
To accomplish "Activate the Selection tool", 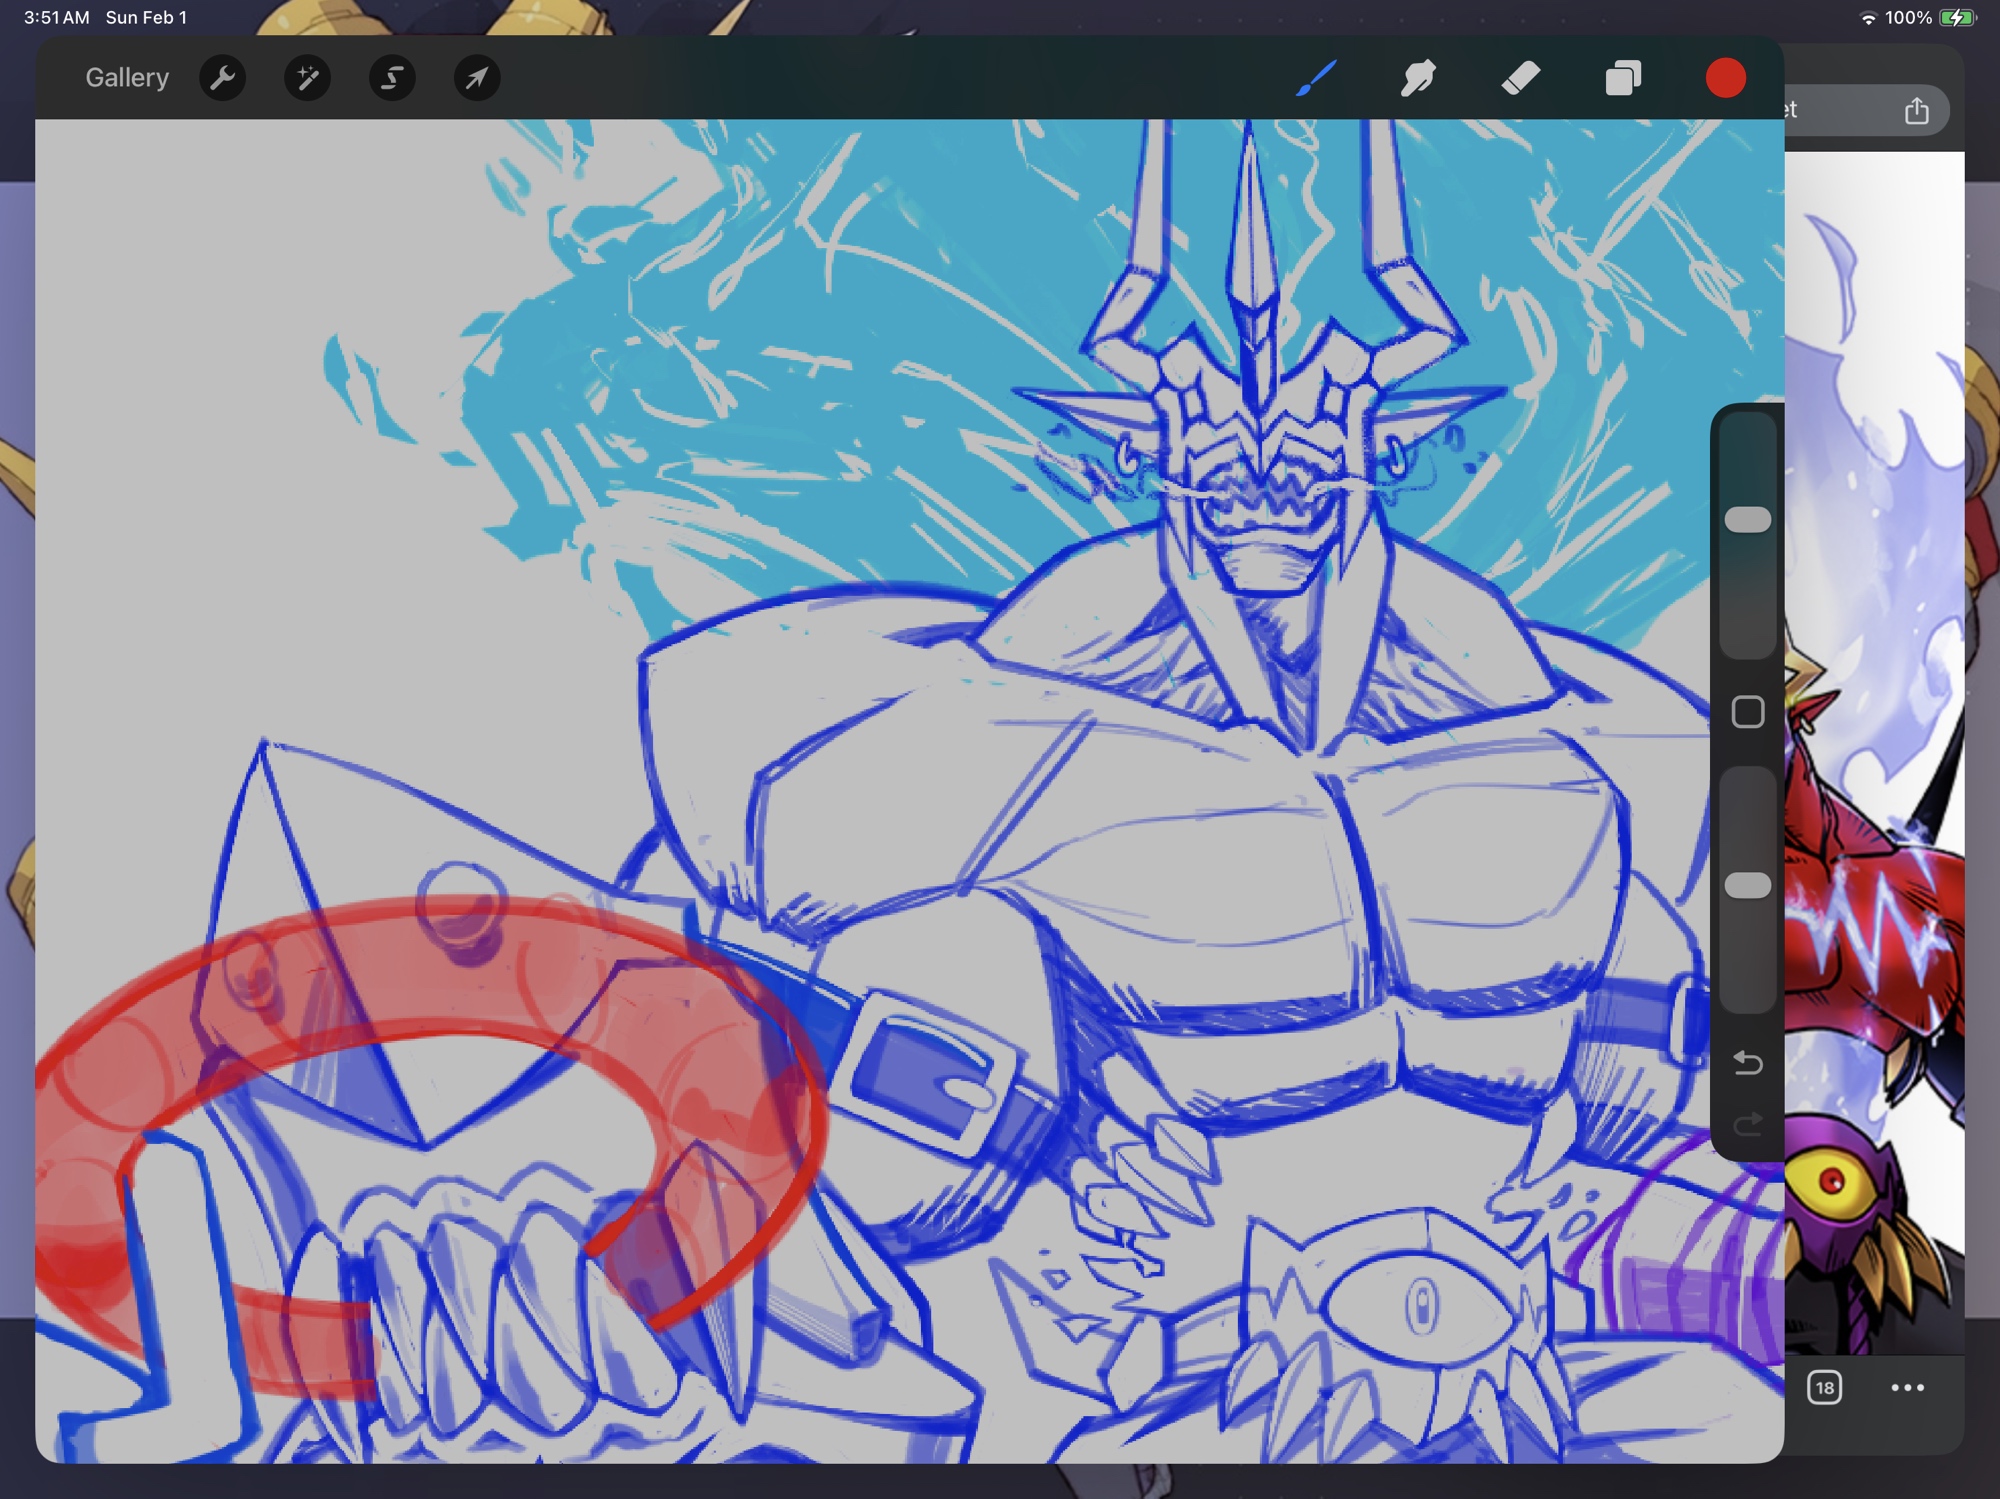I will 392,78.
